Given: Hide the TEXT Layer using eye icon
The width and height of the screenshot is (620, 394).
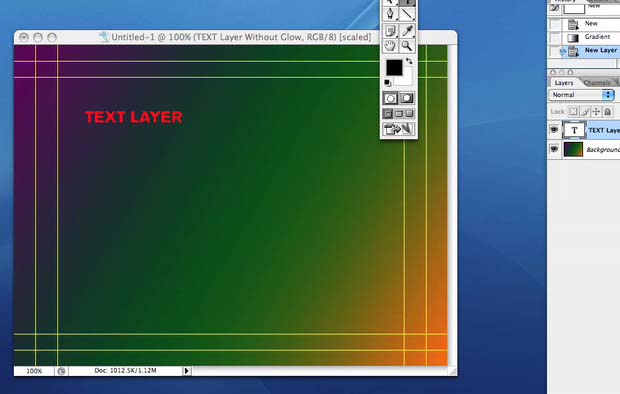Looking at the screenshot, I should pyautogui.click(x=554, y=130).
